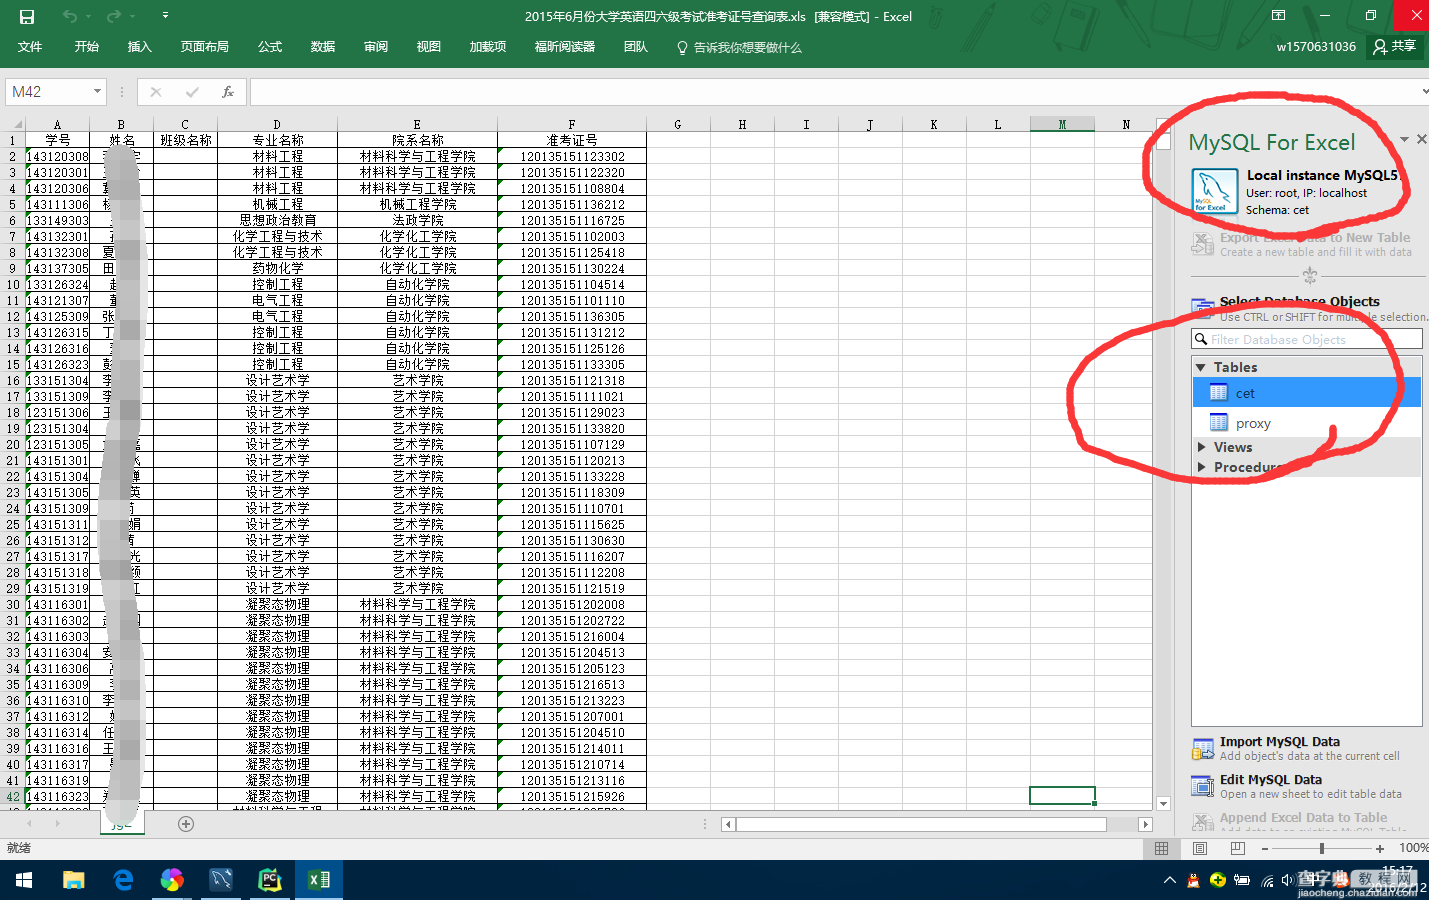Click inside the formula bar input

833,92
